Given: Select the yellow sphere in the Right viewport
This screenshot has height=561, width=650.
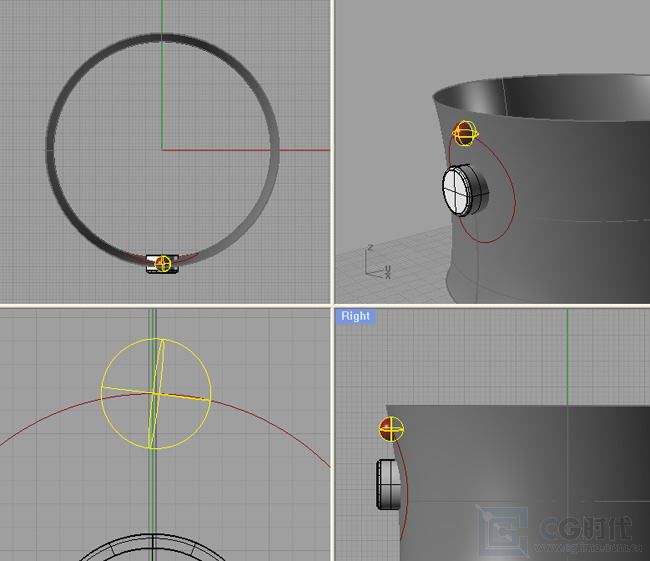Looking at the screenshot, I should point(391,429).
